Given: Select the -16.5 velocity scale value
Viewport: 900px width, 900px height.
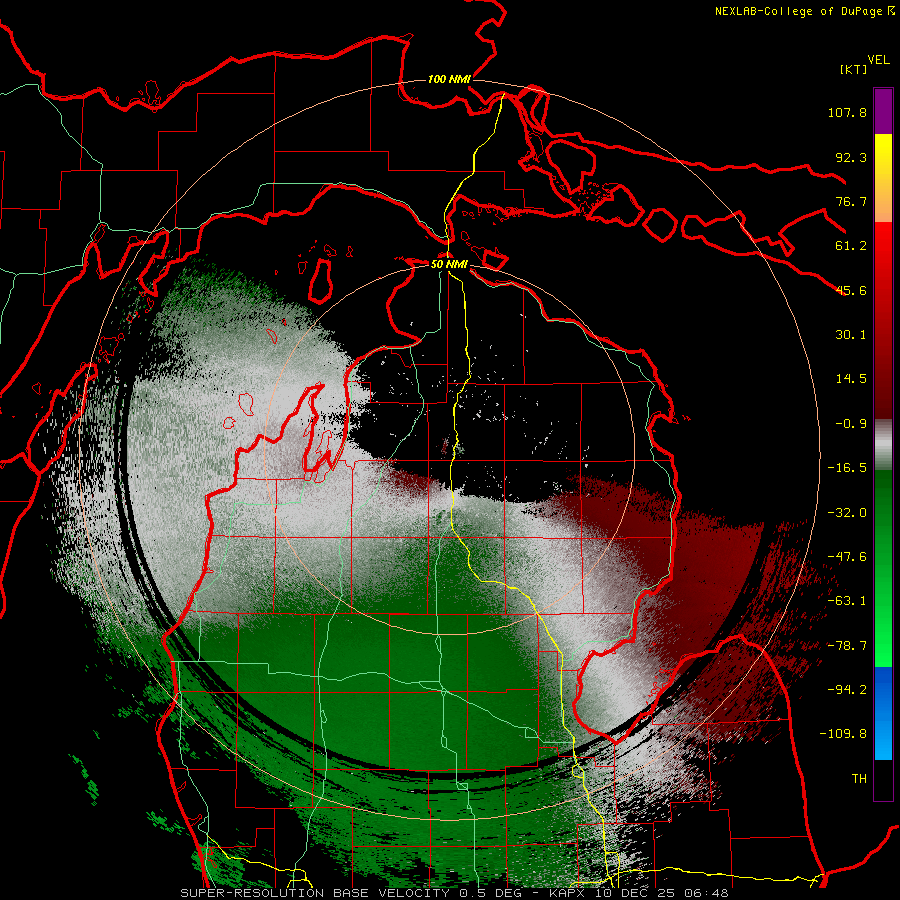Looking at the screenshot, I should tap(847, 468).
